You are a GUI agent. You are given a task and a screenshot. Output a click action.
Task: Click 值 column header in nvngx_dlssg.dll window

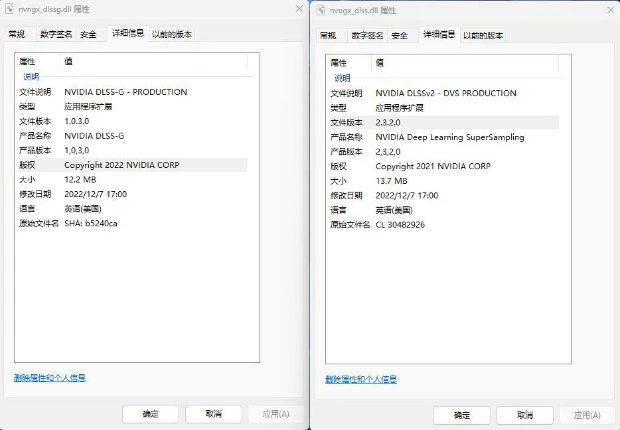pyautogui.click(x=68, y=61)
